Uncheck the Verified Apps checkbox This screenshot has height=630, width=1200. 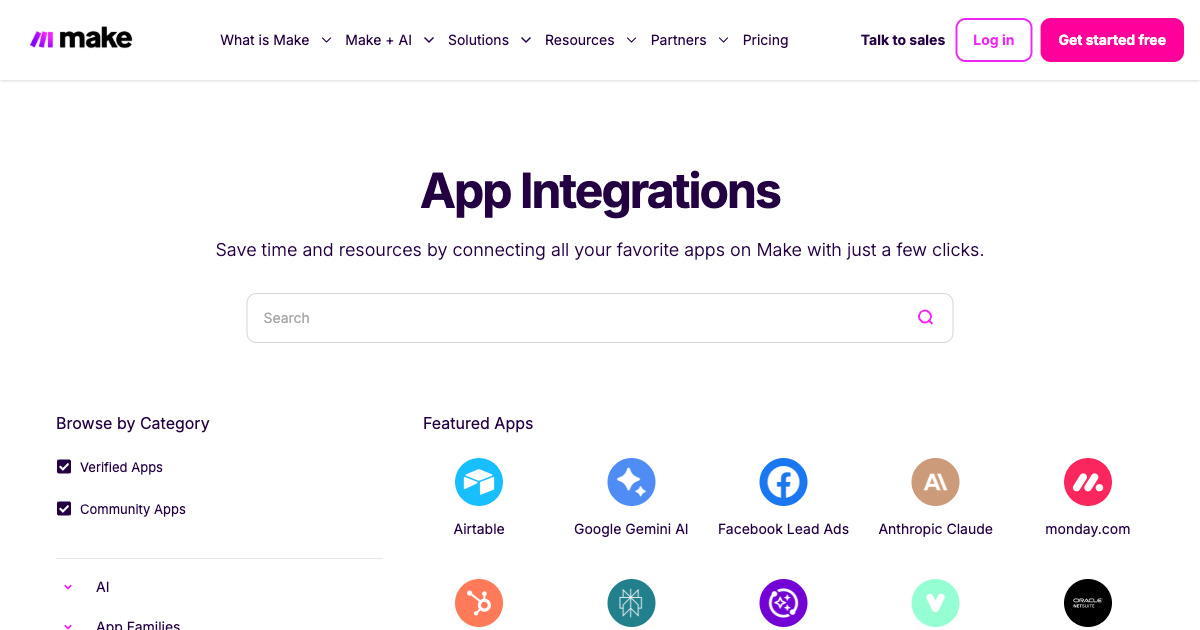point(64,466)
